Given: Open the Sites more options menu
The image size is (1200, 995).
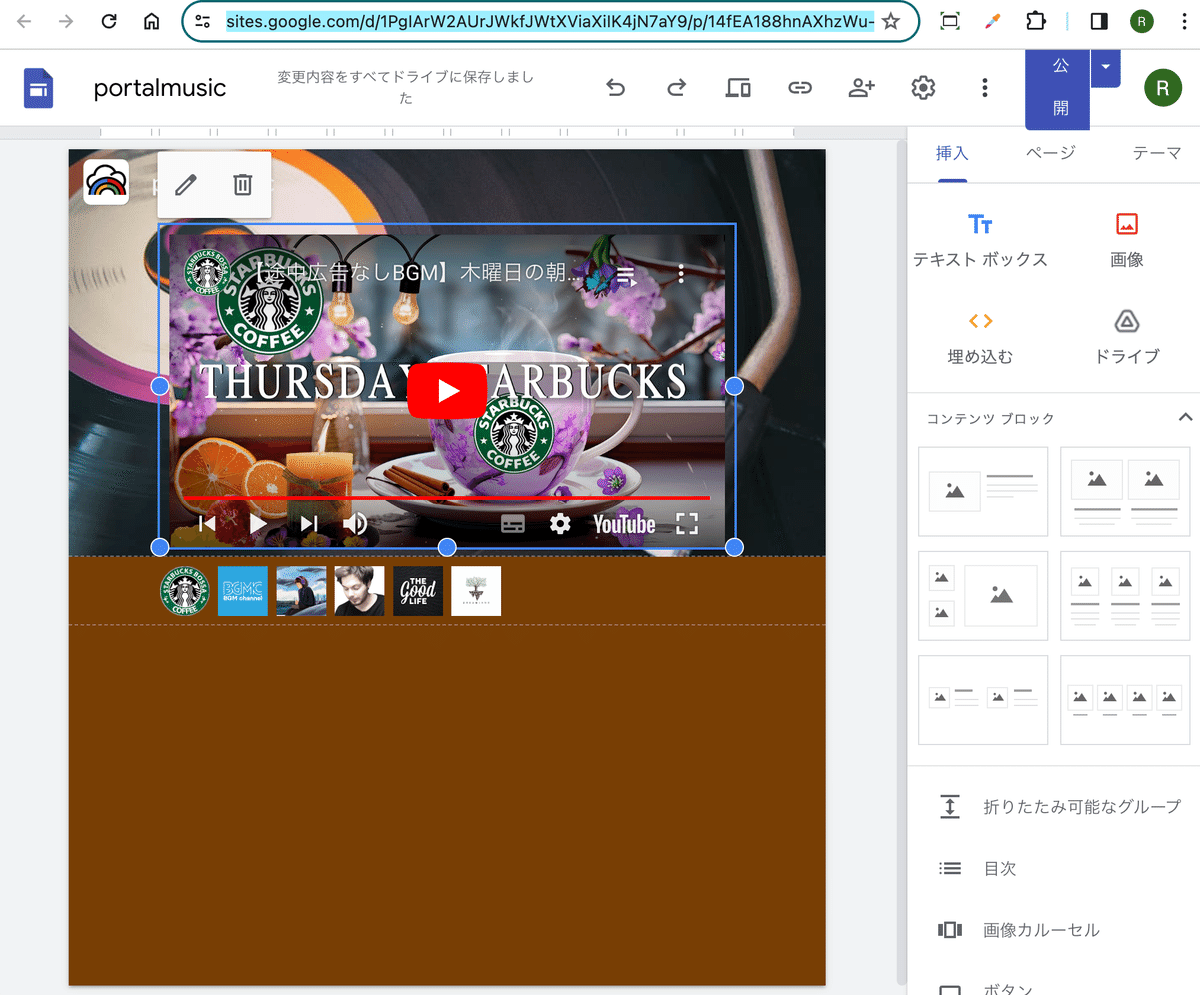Looking at the screenshot, I should click(x=985, y=88).
